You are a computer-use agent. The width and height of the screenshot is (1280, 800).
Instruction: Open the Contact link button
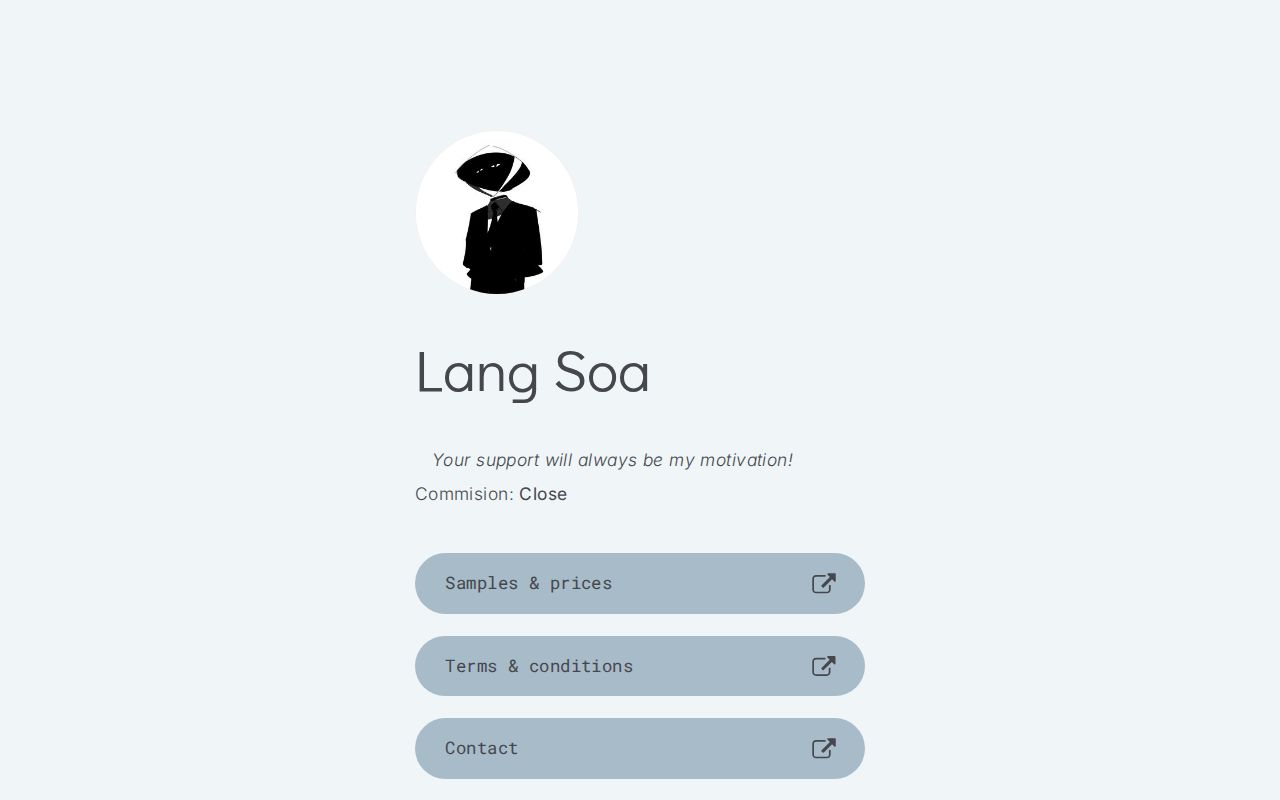point(640,749)
